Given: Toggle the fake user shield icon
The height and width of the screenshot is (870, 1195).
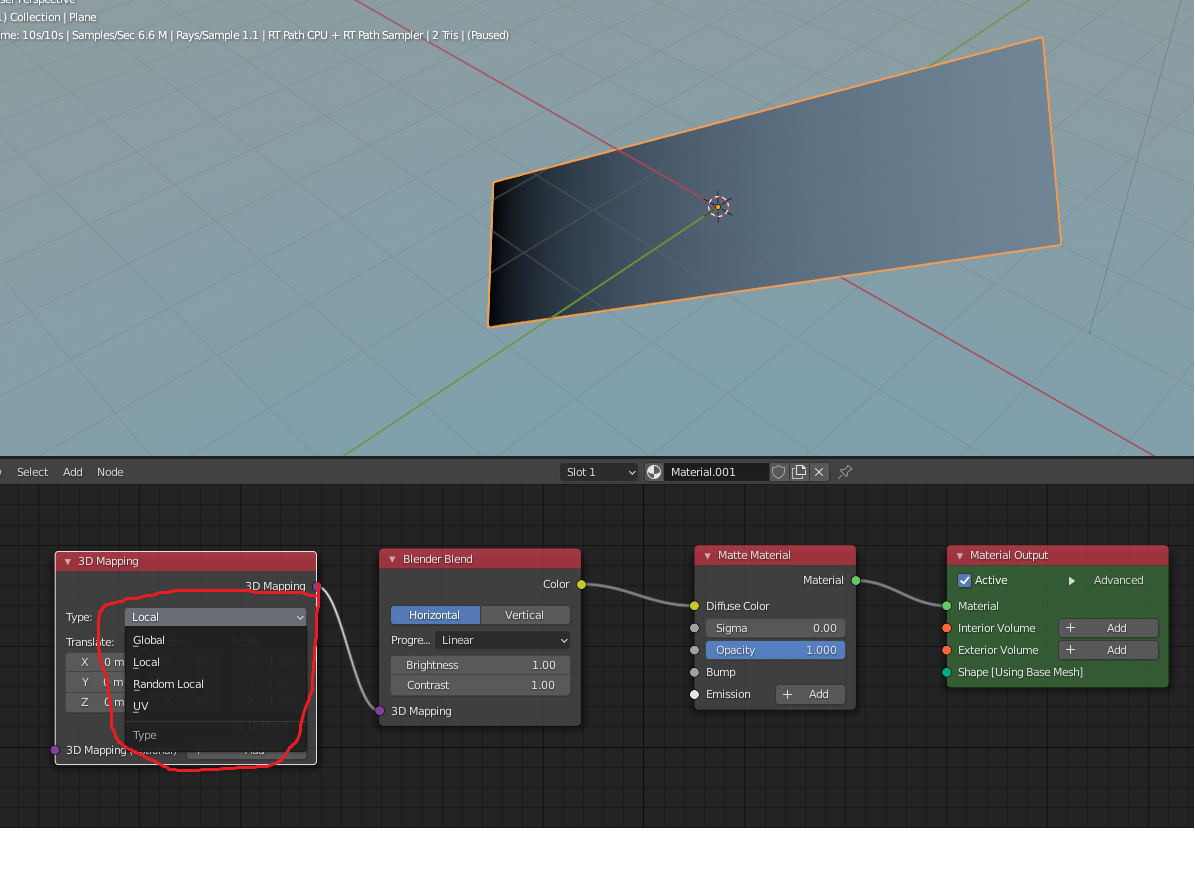Looking at the screenshot, I should tap(779, 472).
